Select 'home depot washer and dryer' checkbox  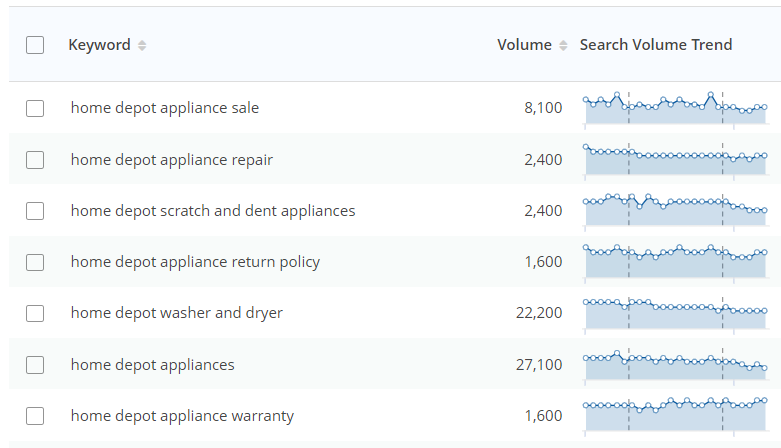(x=35, y=313)
